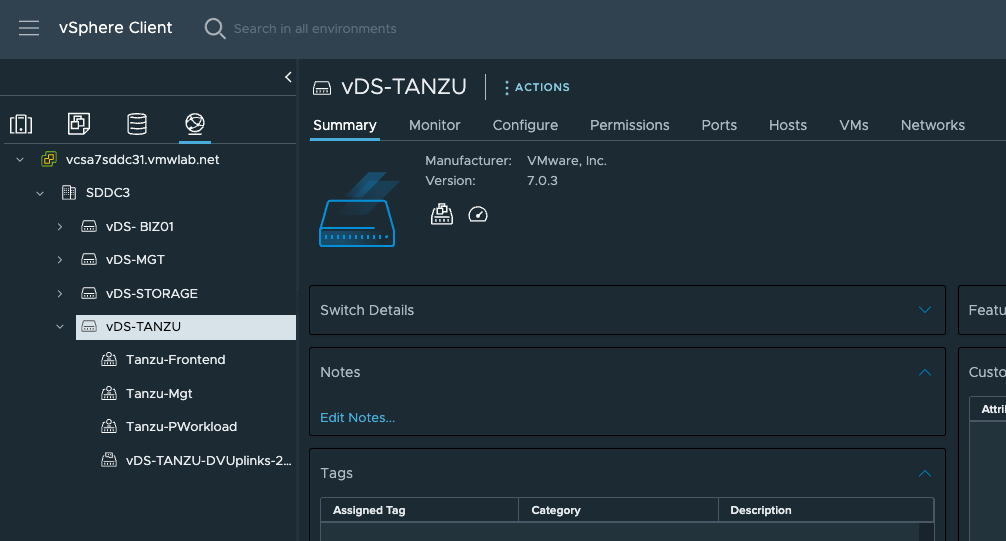Expand the vDS-STORAGE tree node
The height and width of the screenshot is (541, 1006).
(x=60, y=293)
